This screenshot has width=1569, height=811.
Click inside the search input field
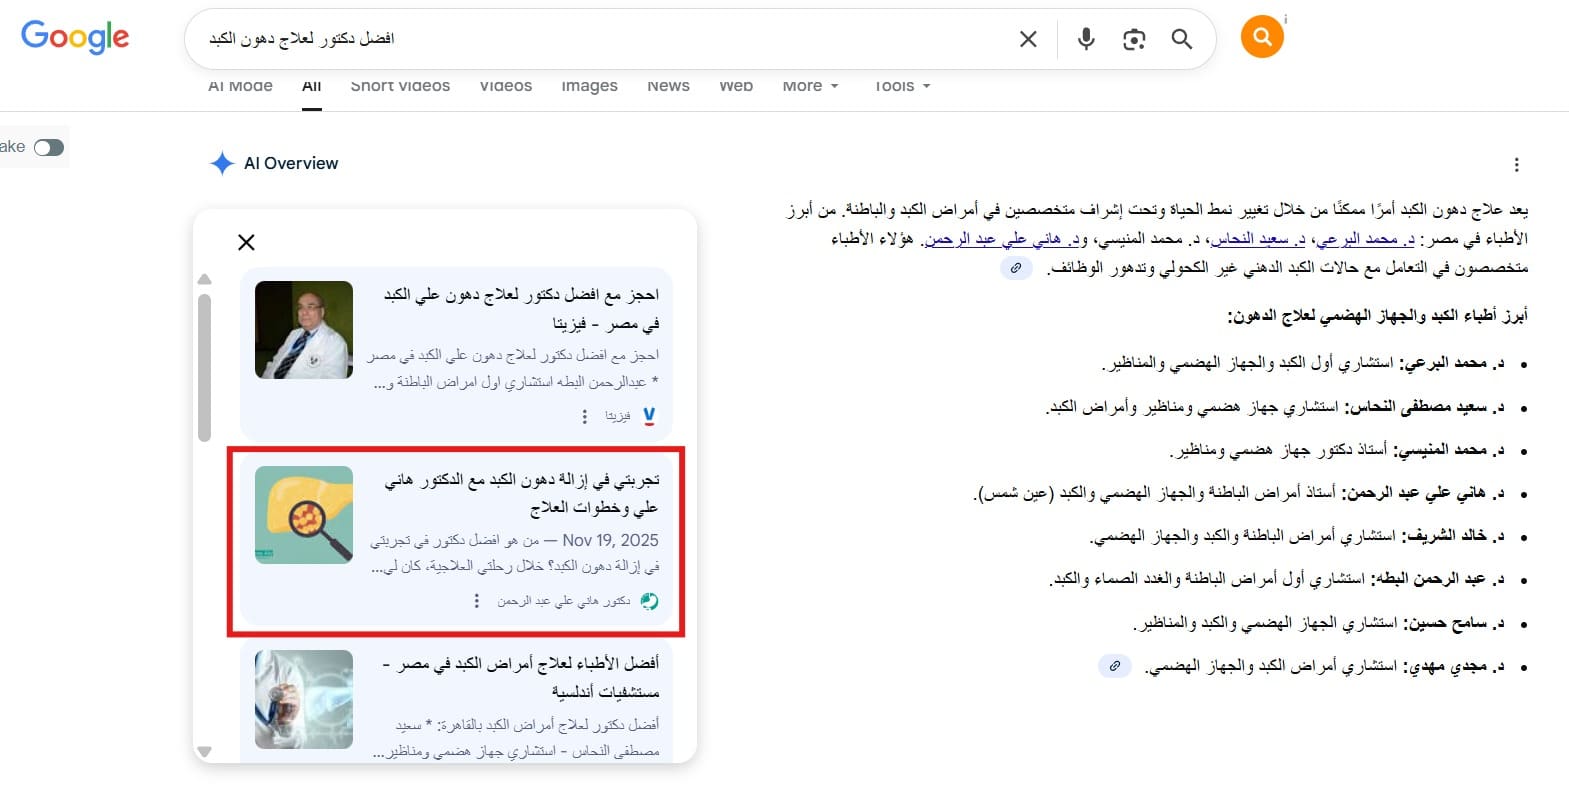(600, 39)
